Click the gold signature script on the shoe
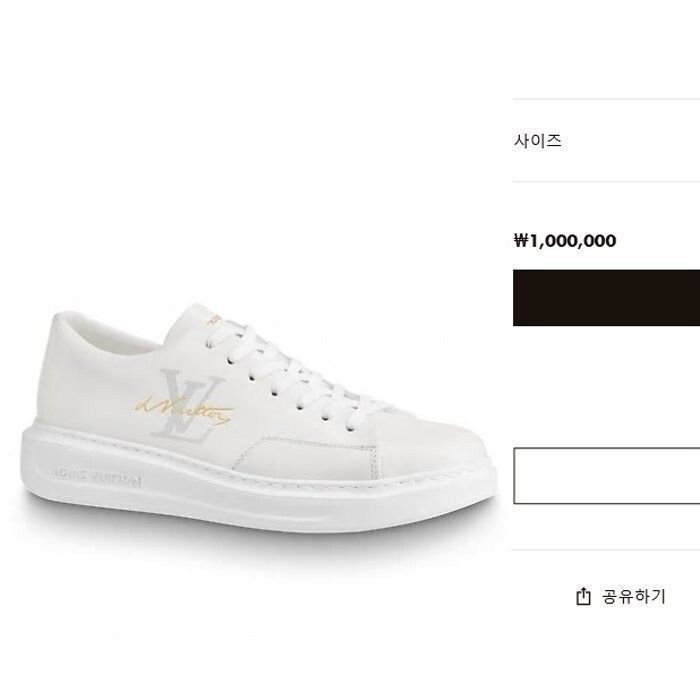This screenshot has width=700, height=700. [184, 410]
